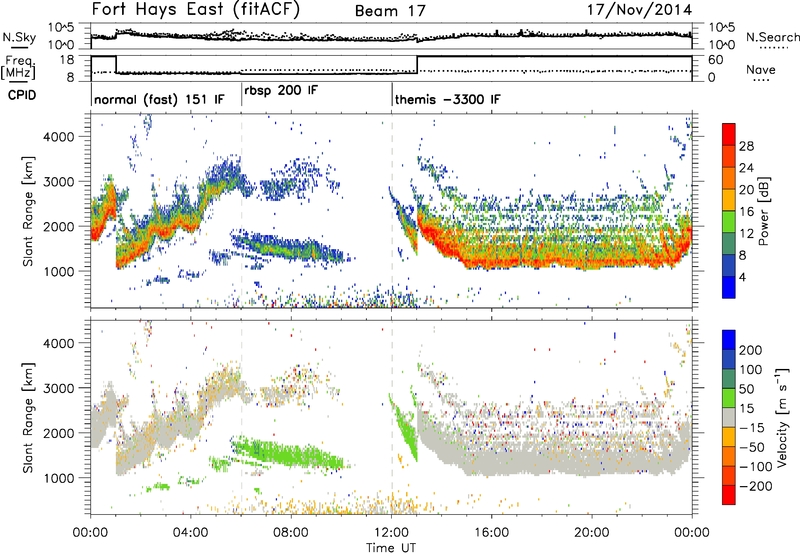The image size is (800, 554).
Task: Click the "28" label on the Power color bar
Action: pyautogui.click(x=746, y=146)
